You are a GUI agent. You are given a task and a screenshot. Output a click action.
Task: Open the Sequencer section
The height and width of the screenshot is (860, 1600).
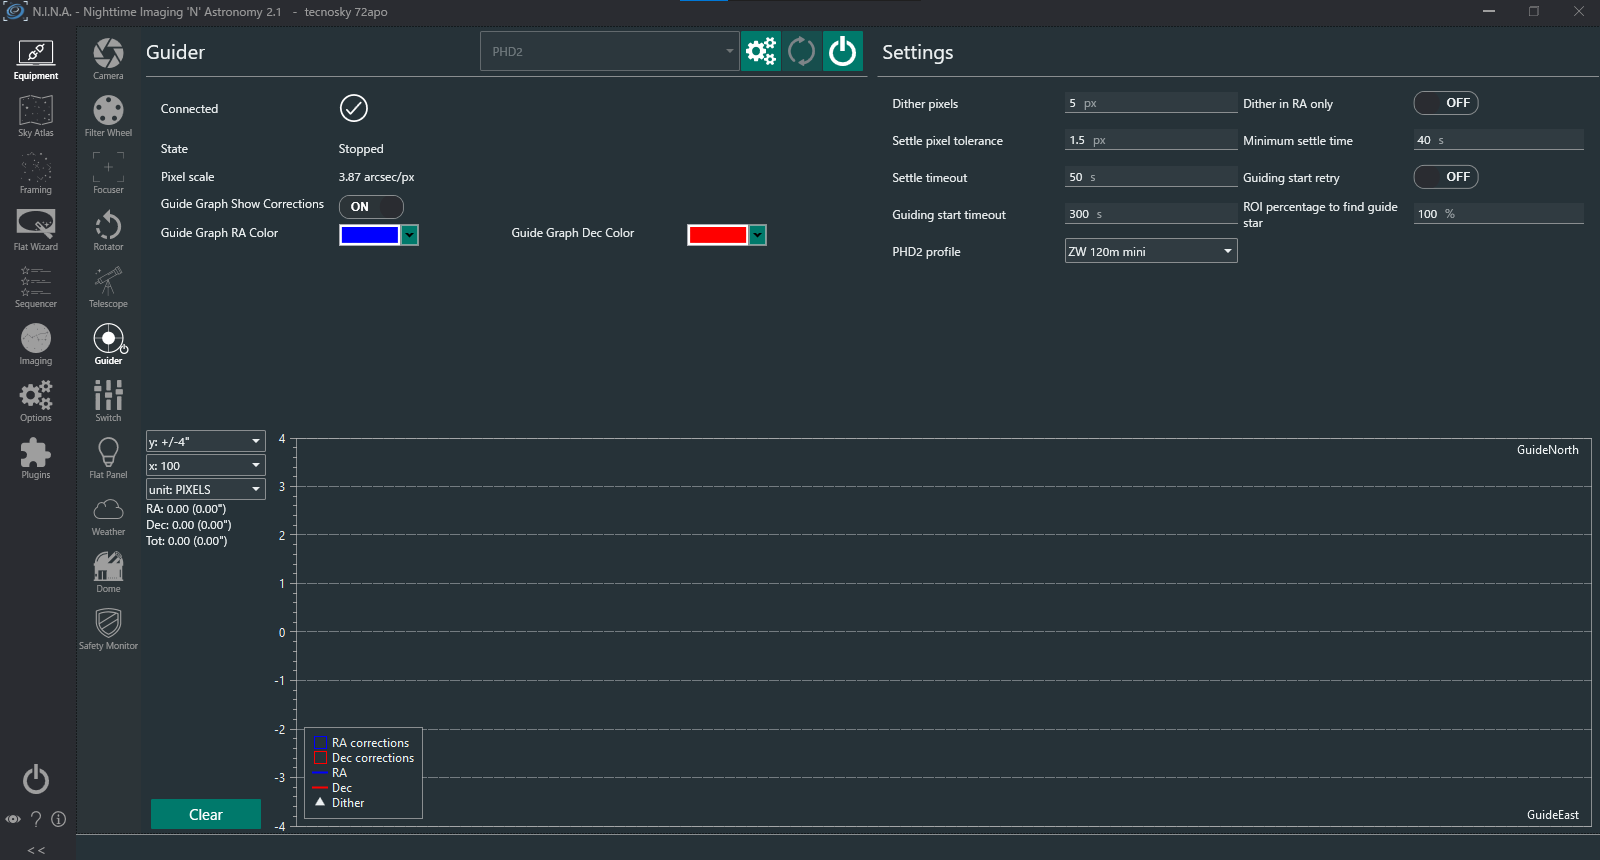click(36, 288)
